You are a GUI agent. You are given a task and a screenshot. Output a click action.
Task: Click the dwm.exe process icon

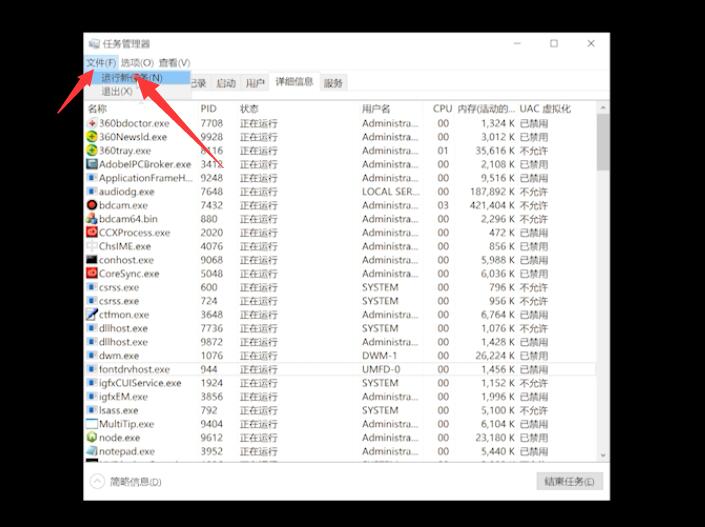tap(92, 355)
